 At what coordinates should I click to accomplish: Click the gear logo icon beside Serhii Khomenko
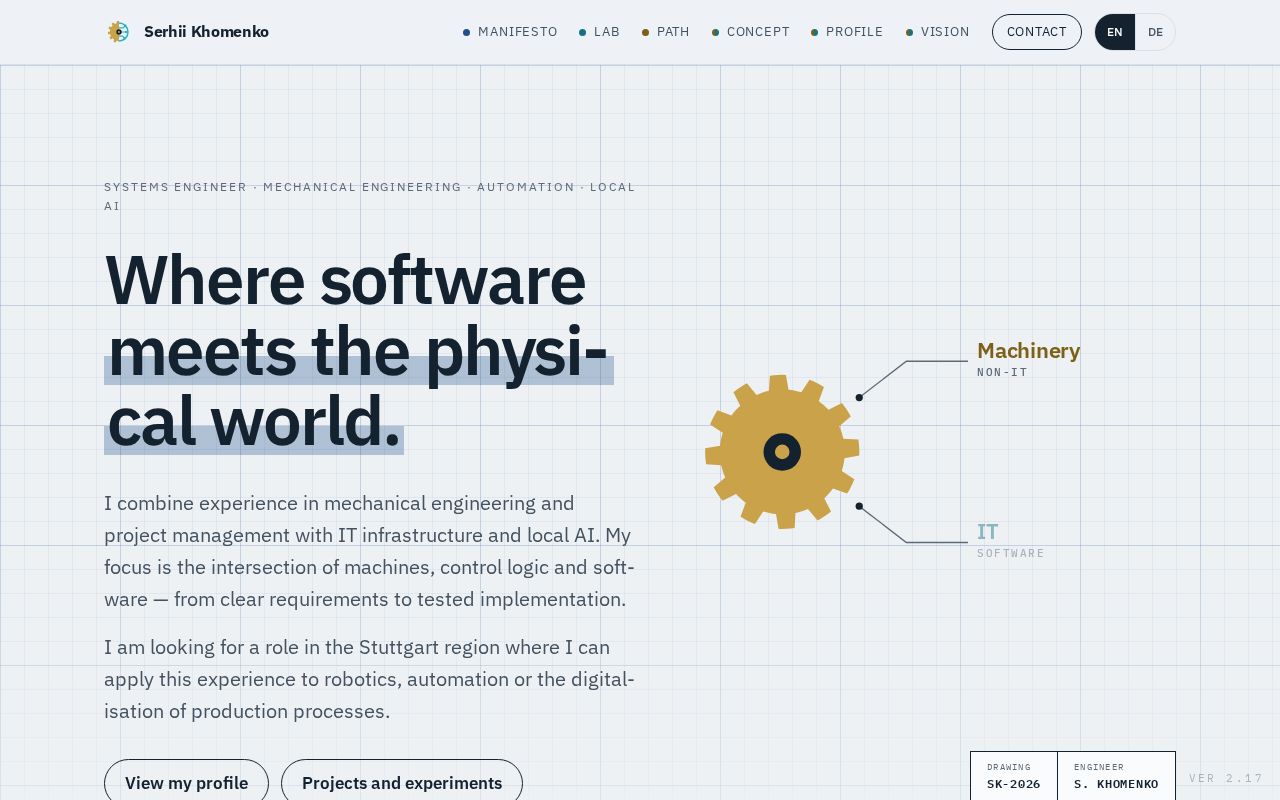point(118,32)
